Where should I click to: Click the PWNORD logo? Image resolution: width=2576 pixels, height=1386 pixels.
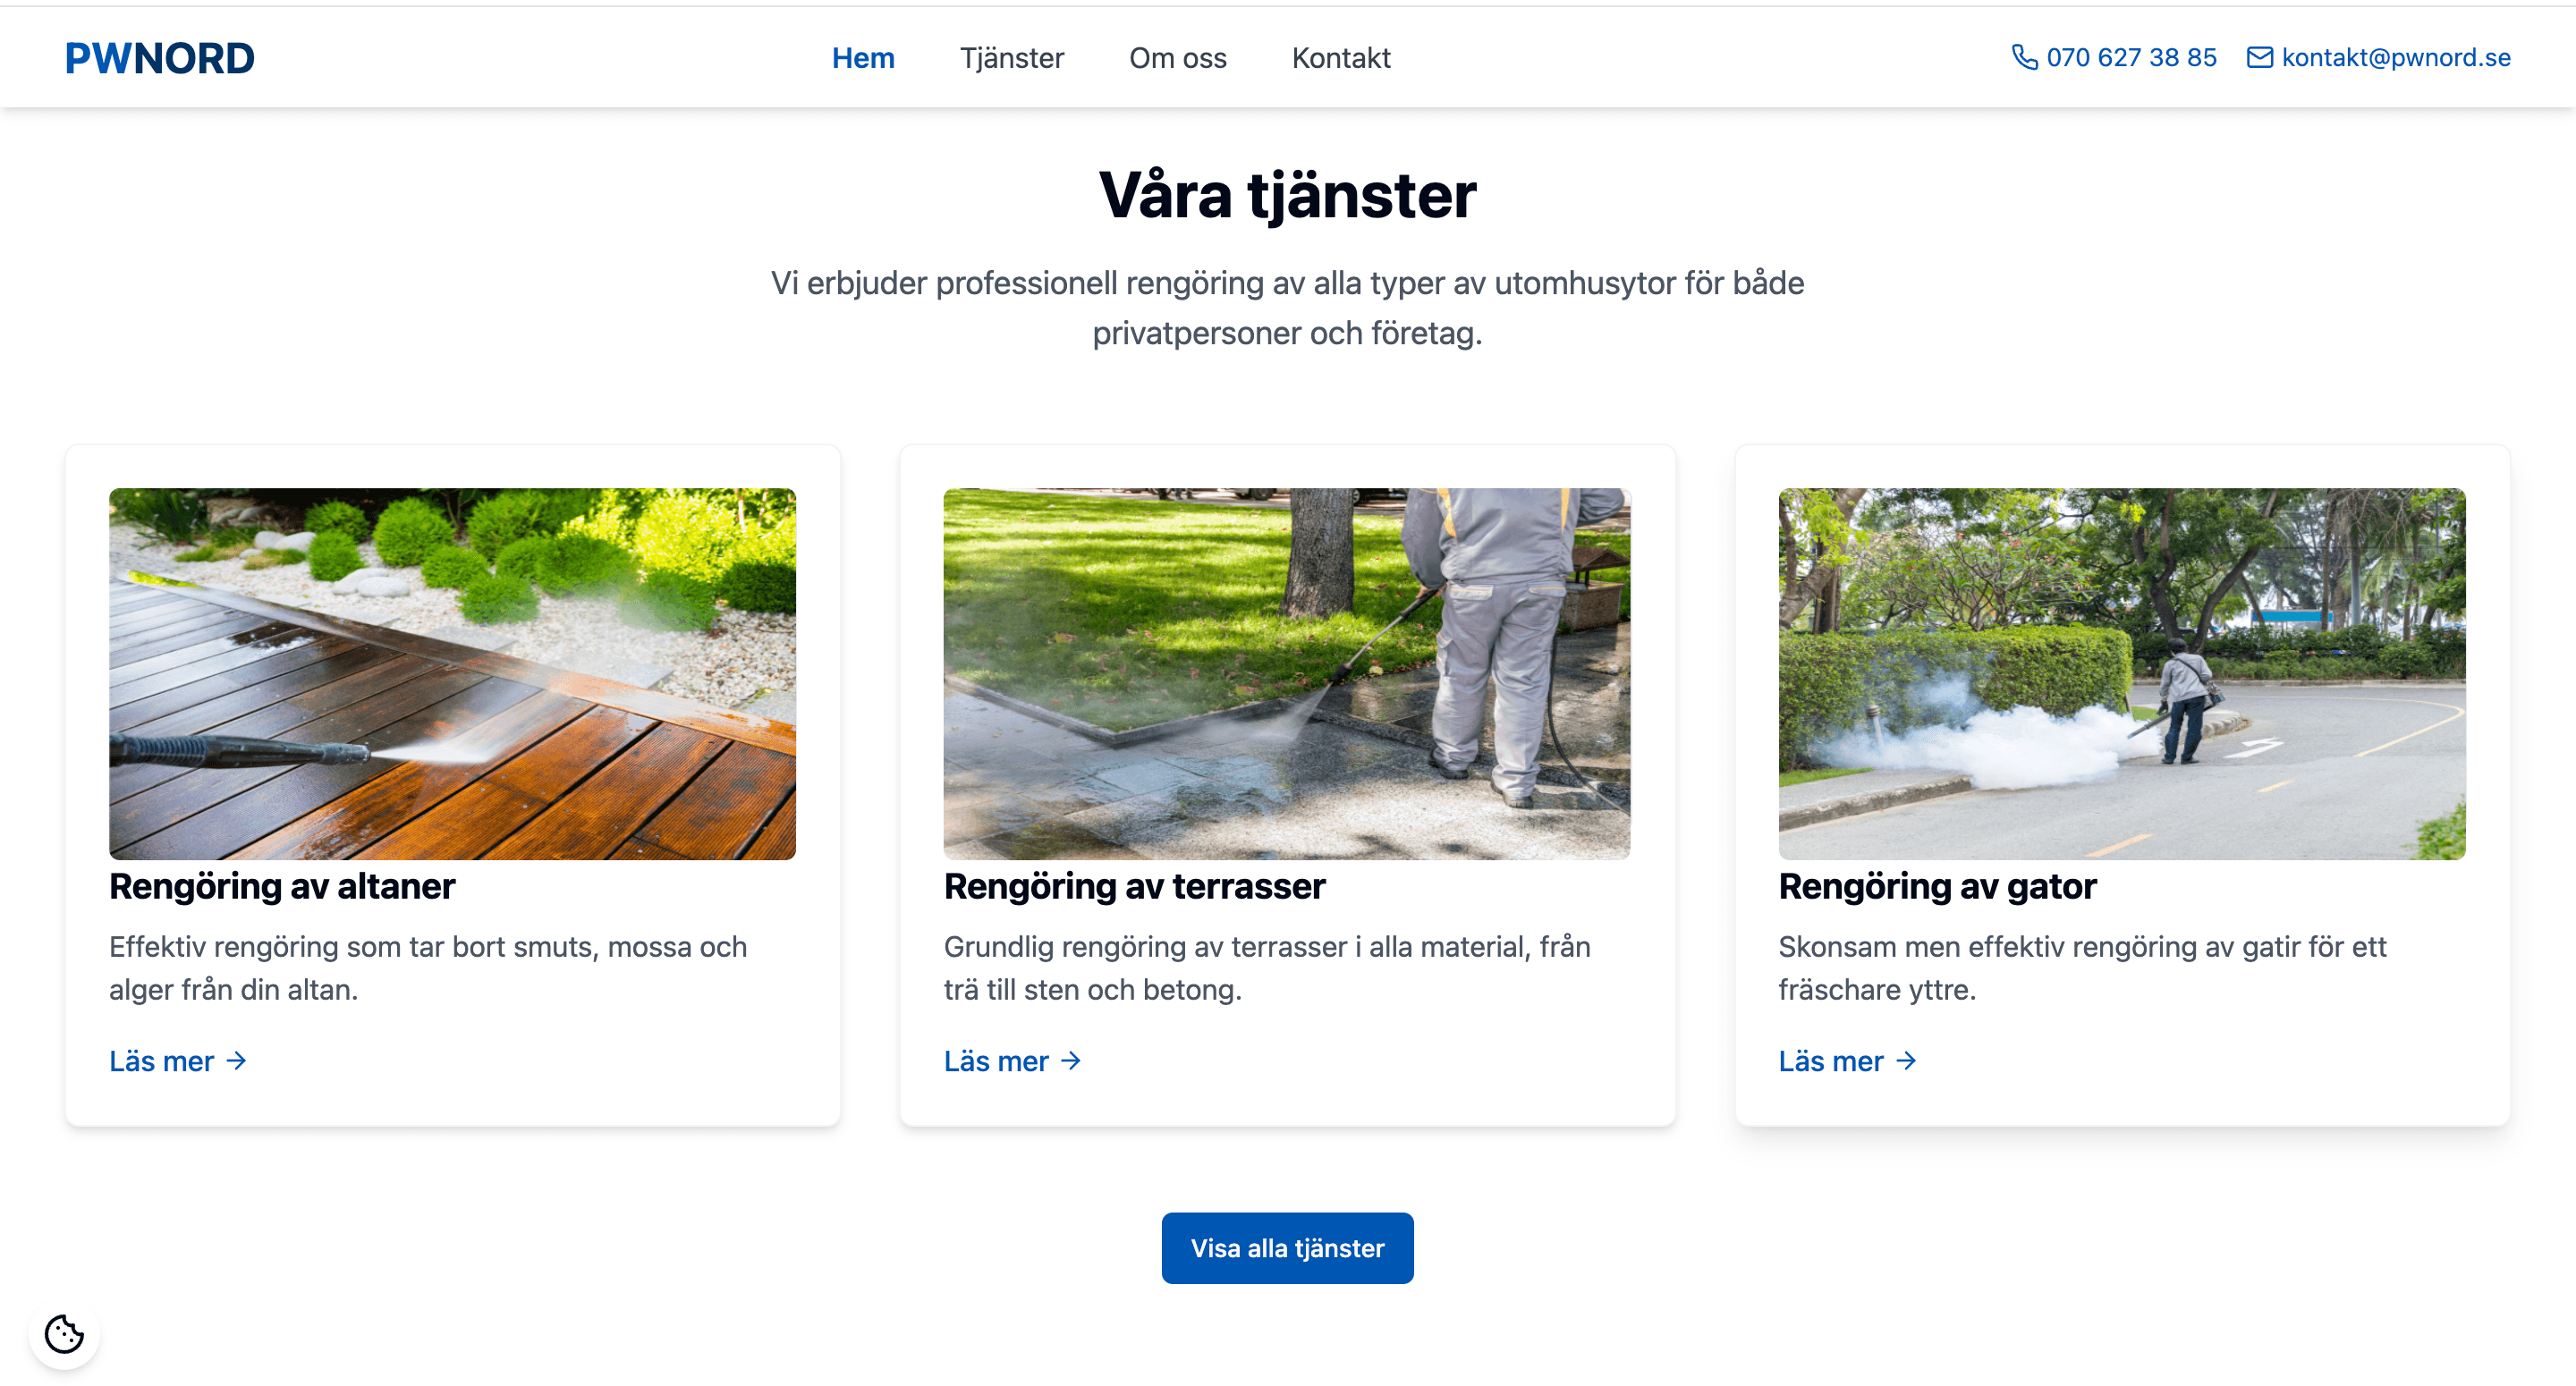pyautogui.click(x=160, y=58)
